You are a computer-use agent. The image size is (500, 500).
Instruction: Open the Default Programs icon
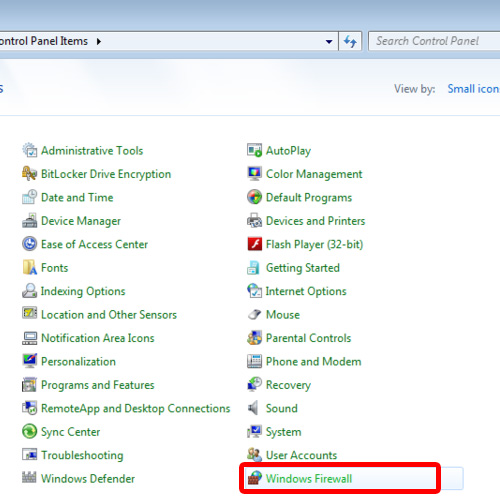tap(254, 197)
